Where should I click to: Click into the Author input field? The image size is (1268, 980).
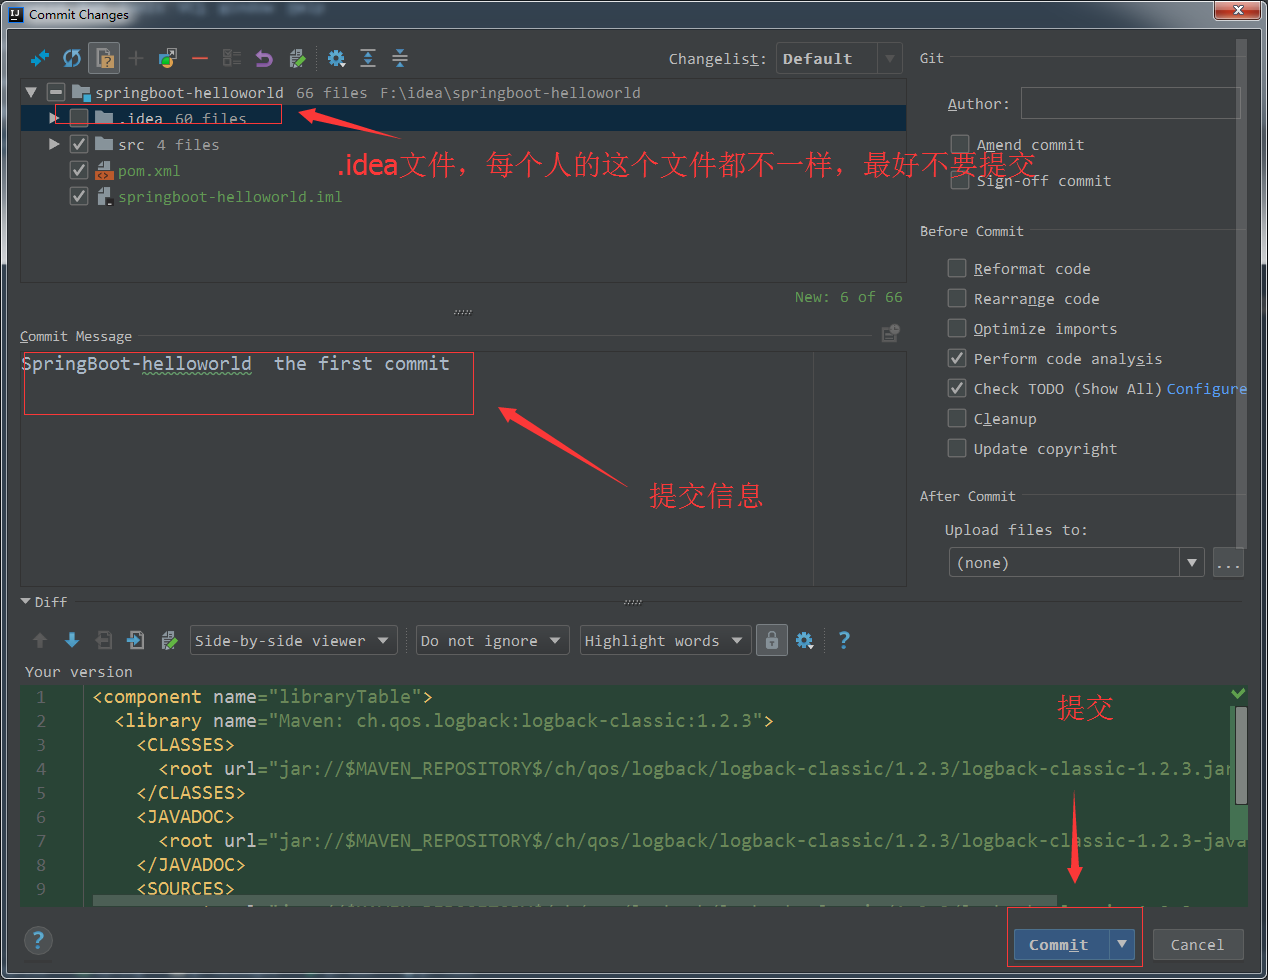1130,103
